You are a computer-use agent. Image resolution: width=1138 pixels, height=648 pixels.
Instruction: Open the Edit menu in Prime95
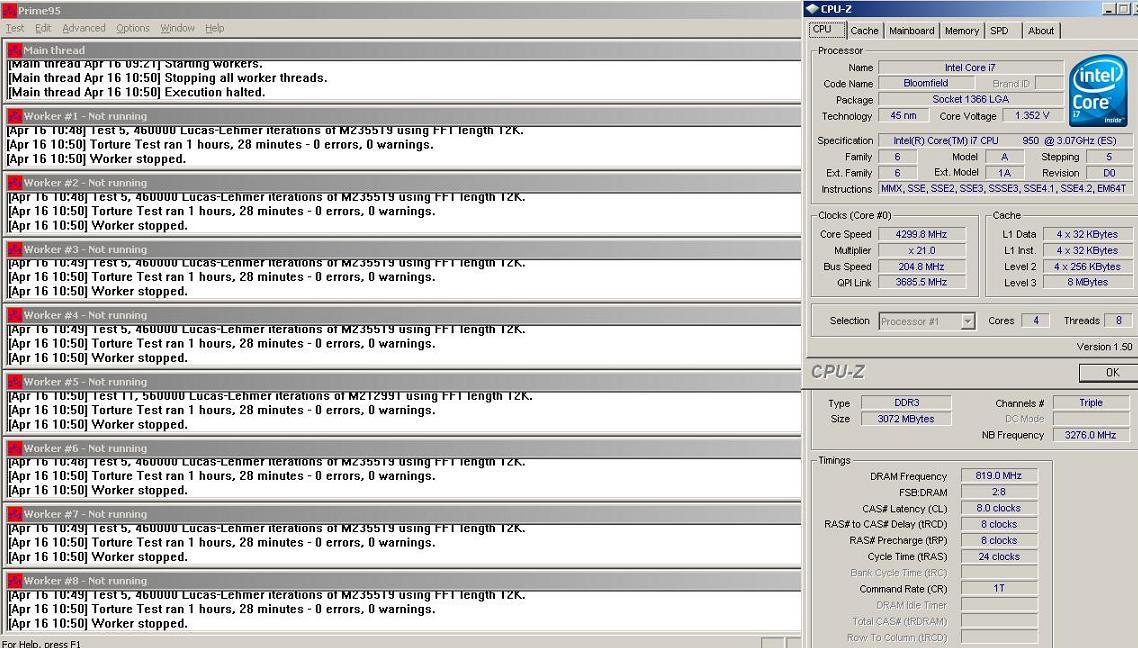tap(44, 28)
